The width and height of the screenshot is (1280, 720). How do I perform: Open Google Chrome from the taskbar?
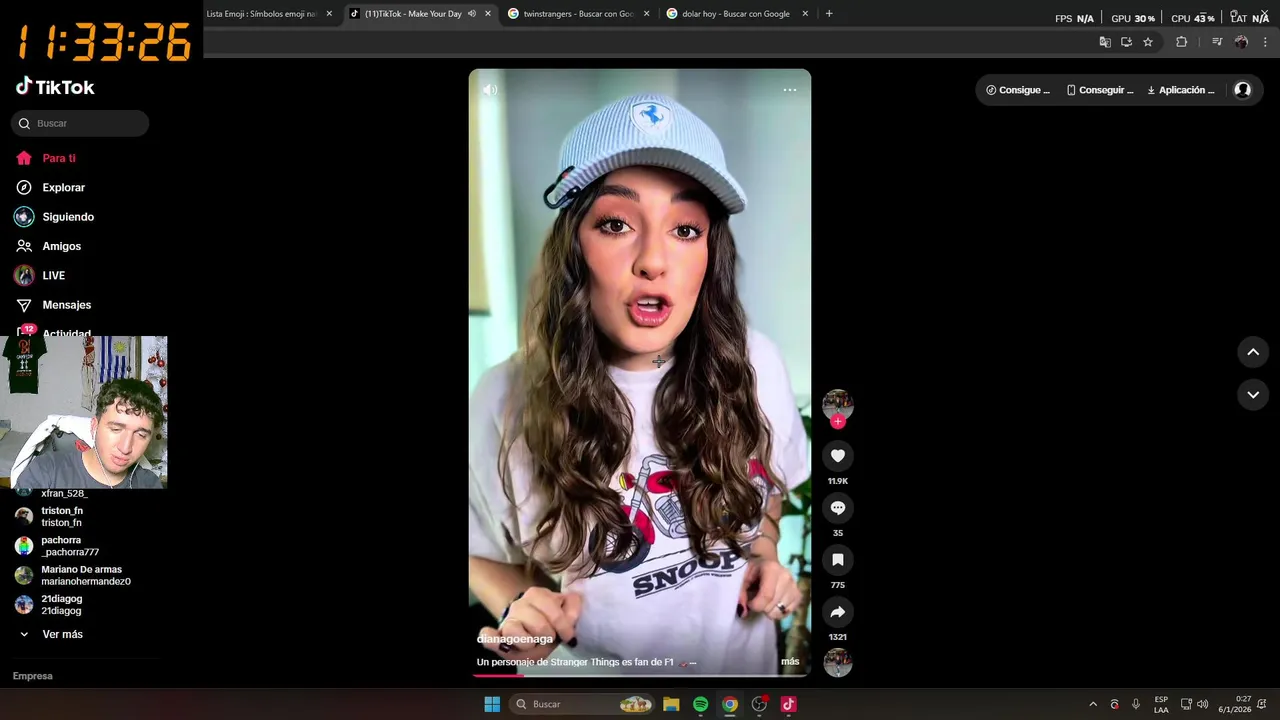pyautogui.click(x=730, y=704)
